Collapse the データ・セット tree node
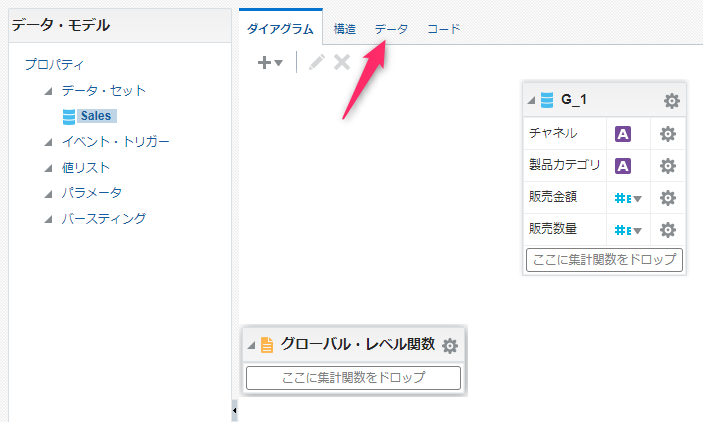703x422 pixels. [x=48, y=91]
